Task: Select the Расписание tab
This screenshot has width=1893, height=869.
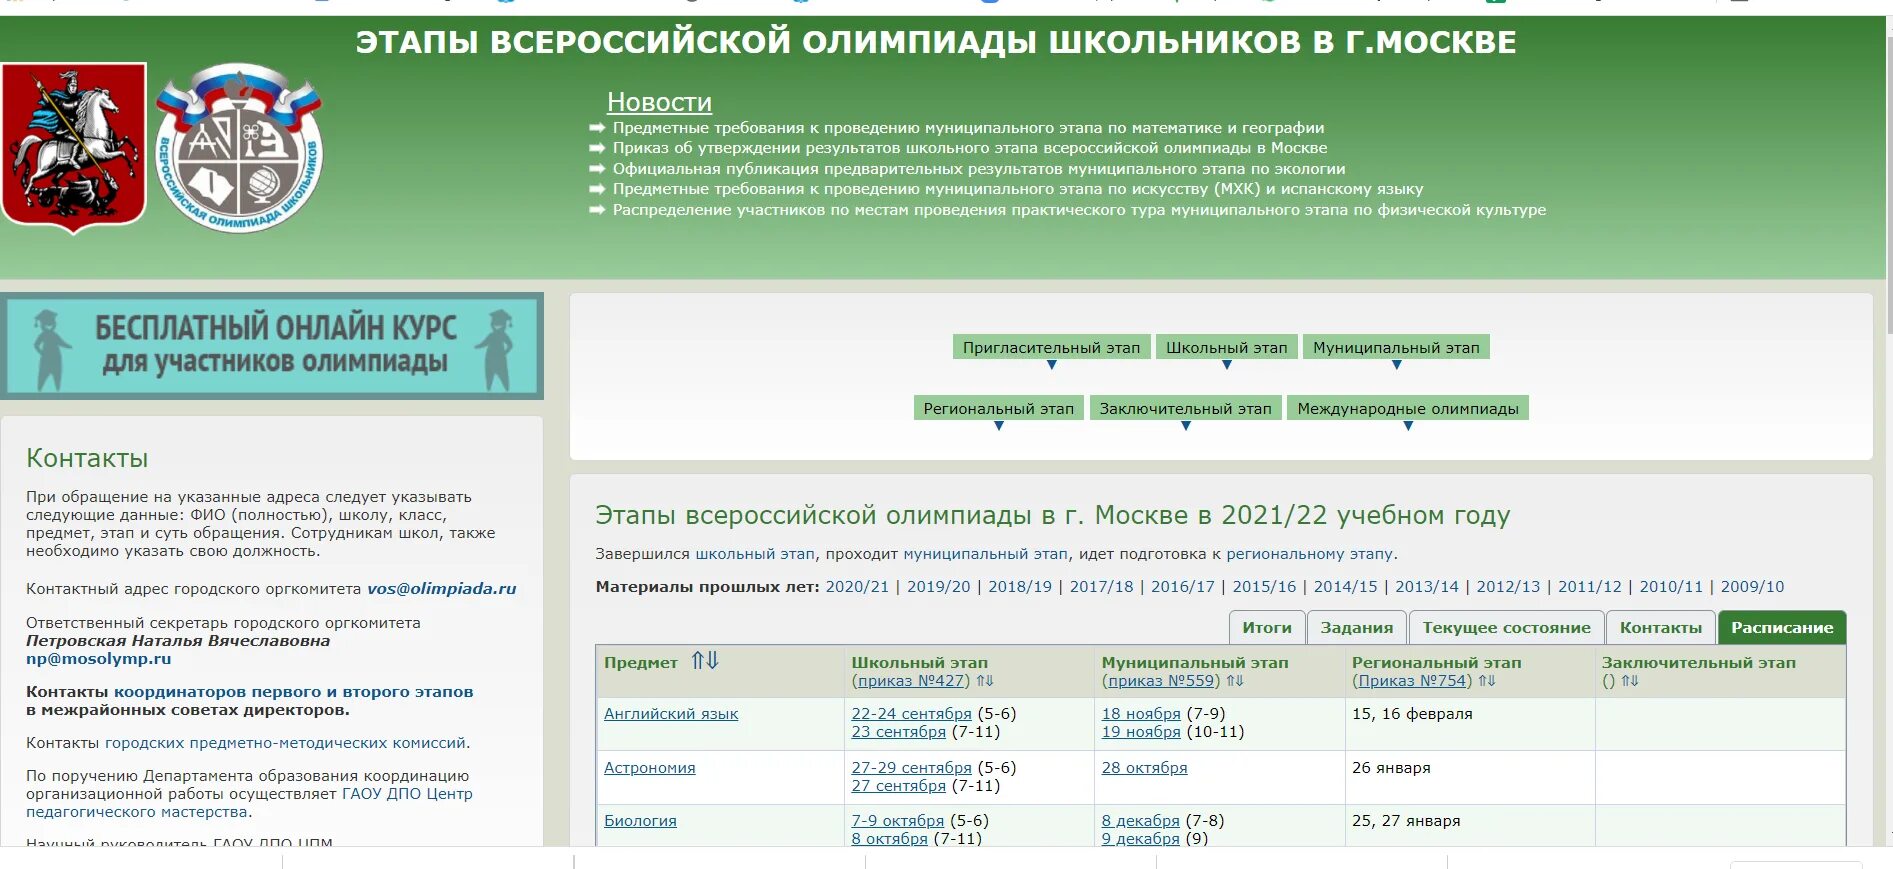Action: 1782,628
